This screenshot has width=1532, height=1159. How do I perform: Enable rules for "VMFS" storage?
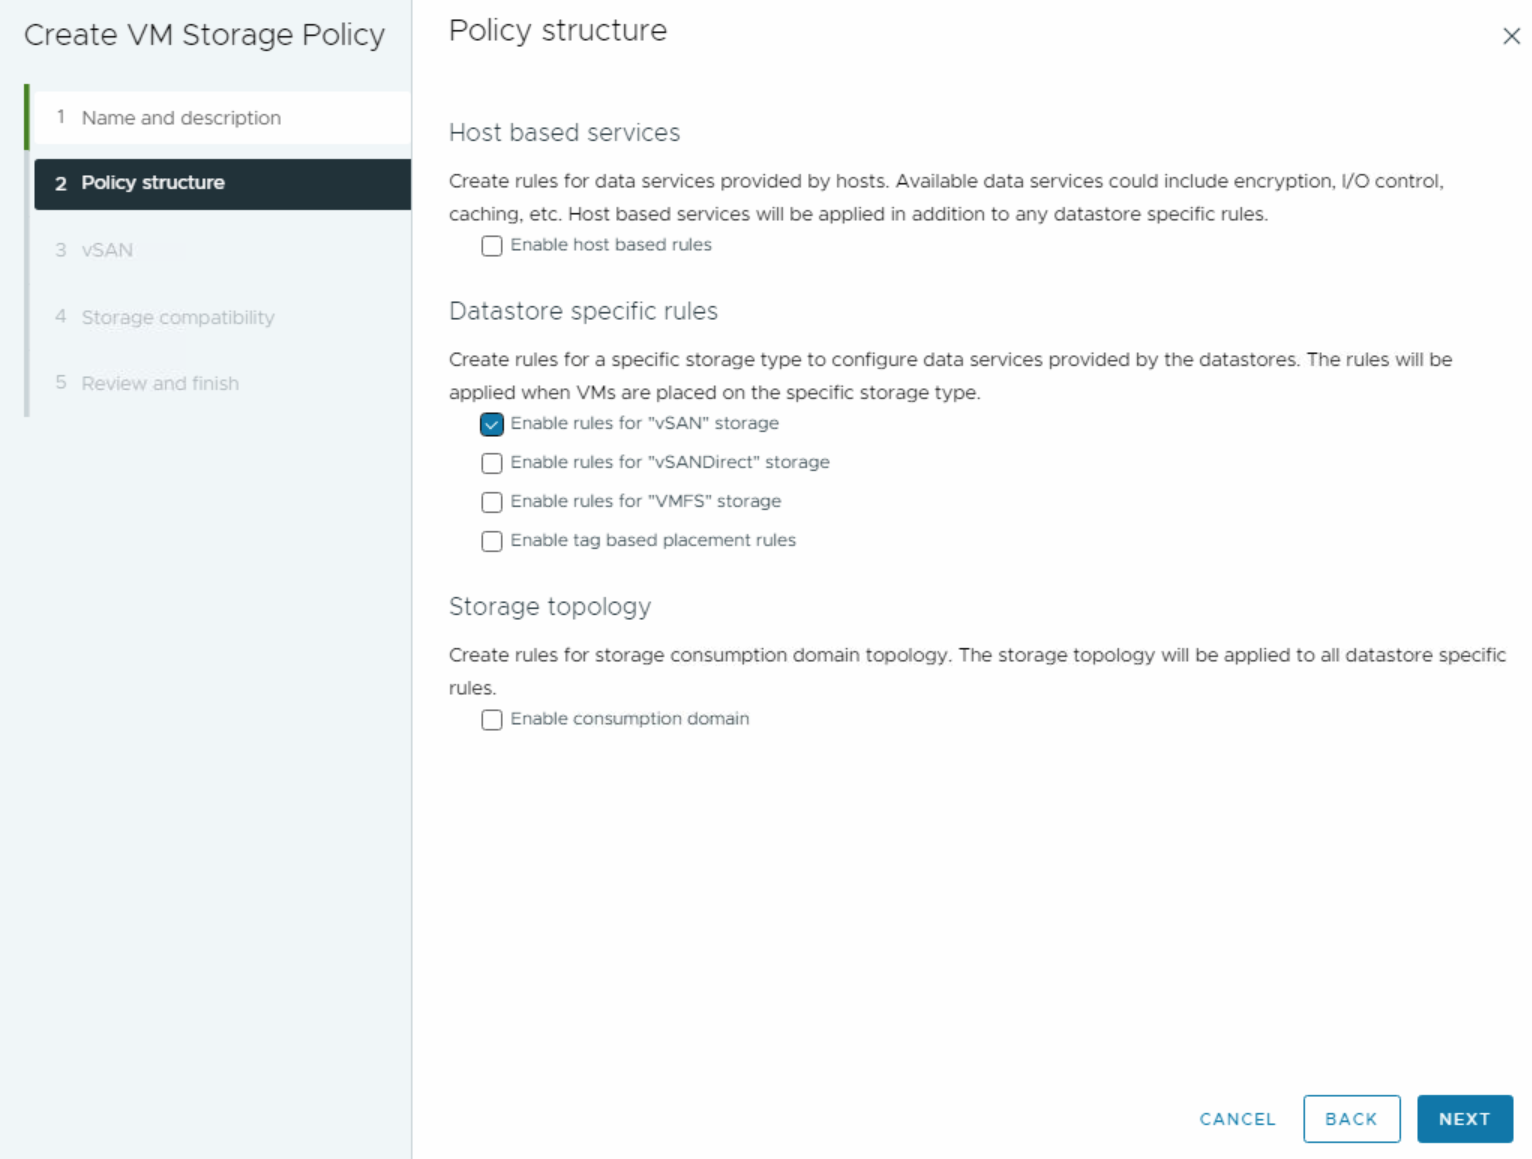pyautogui.click(x=491, y=502)
